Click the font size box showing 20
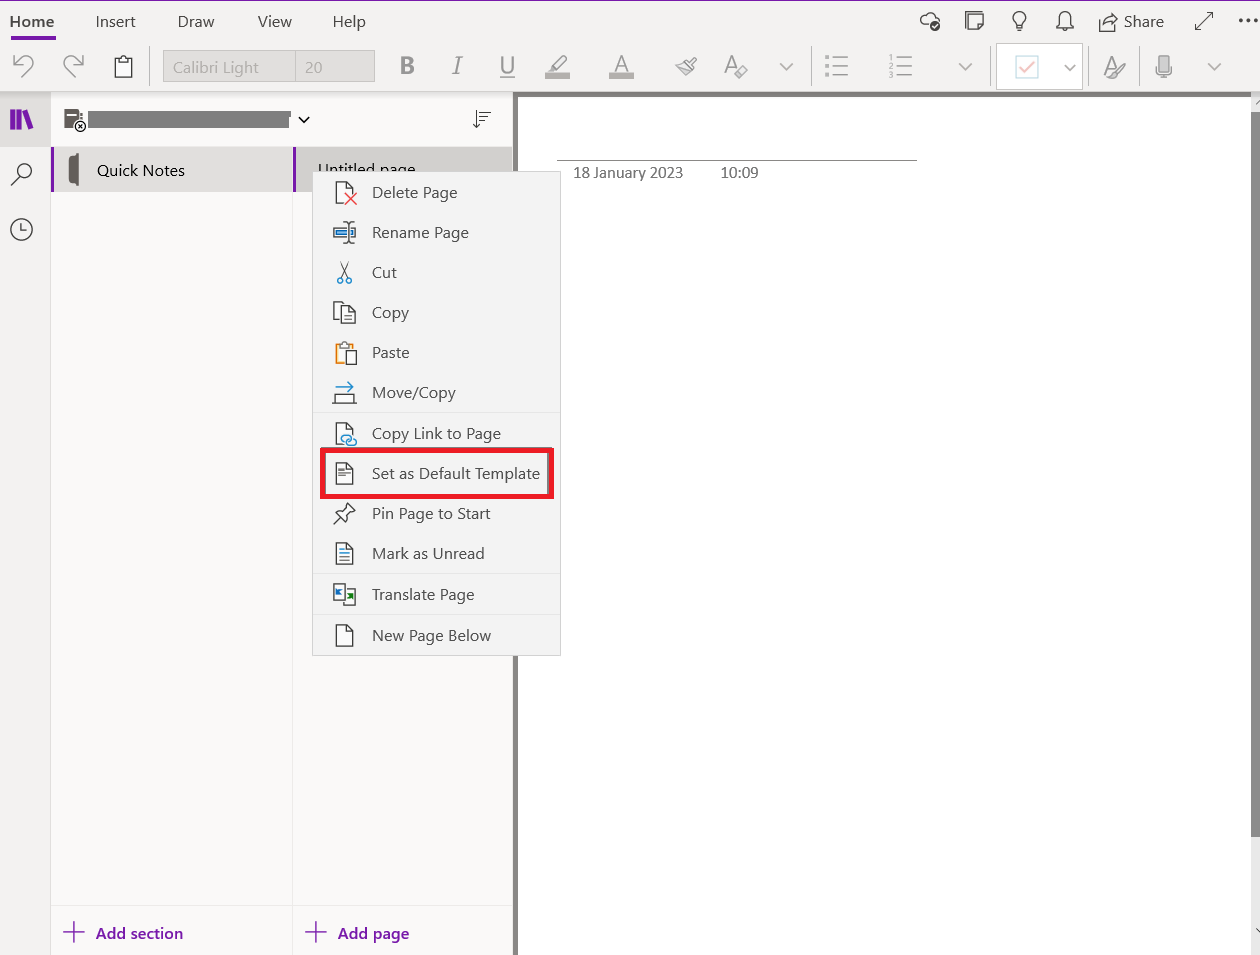 pos(335,67)
